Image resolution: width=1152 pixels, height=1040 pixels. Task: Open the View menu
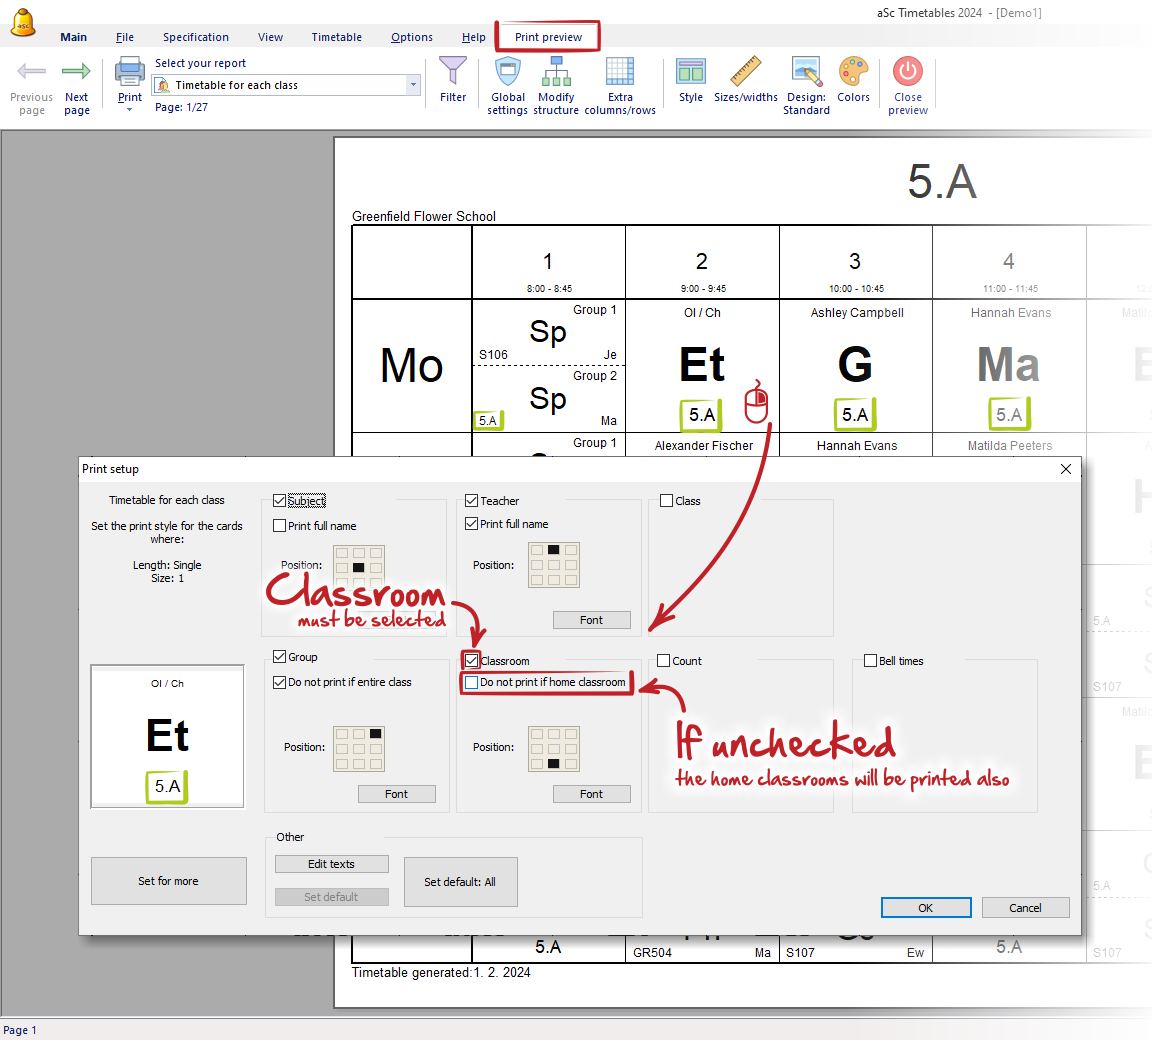point(270,37)
